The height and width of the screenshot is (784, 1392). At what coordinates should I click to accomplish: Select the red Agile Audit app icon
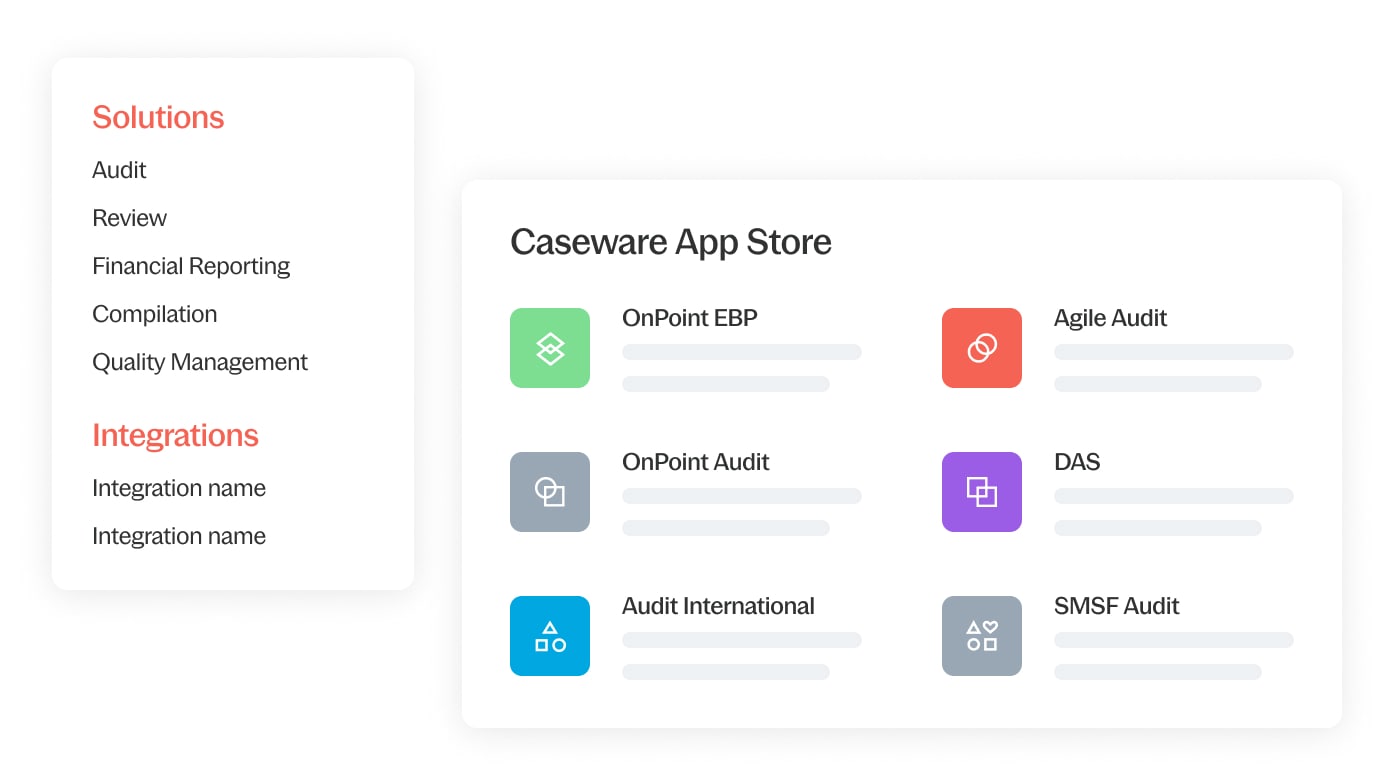(x=982, y=348)
